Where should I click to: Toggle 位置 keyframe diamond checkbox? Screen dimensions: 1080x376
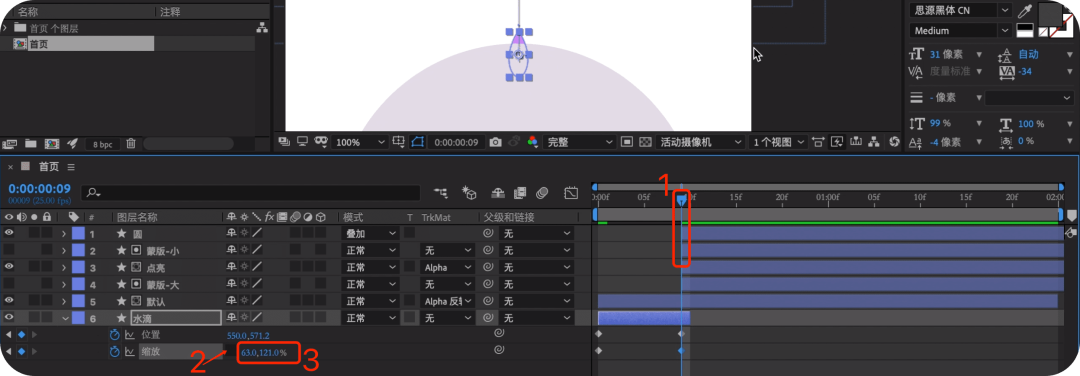click(21, 335)
